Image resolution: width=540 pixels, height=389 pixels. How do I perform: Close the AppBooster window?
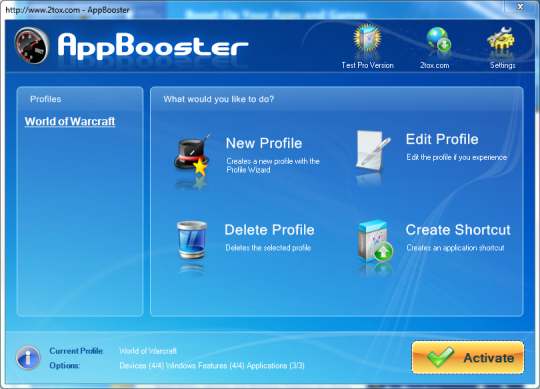(520, 6)
